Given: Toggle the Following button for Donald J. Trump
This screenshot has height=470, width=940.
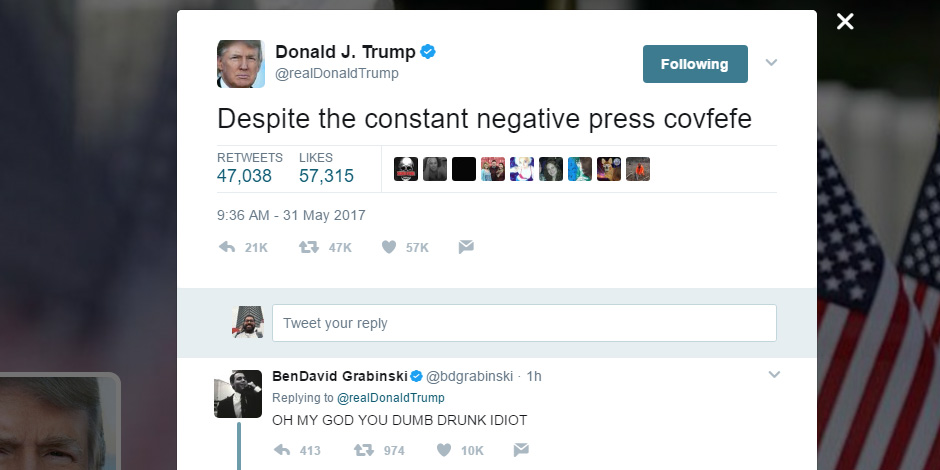Looking at the screenshot, I should (695, 64).
